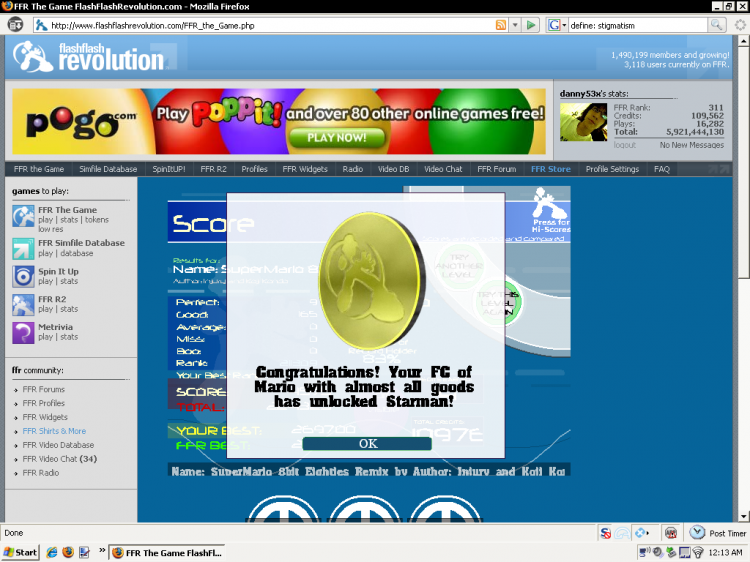This screenshot has height=562, width=750.
Task: Click PLAY NOW! in the Pogo banner
Action: 337,138
